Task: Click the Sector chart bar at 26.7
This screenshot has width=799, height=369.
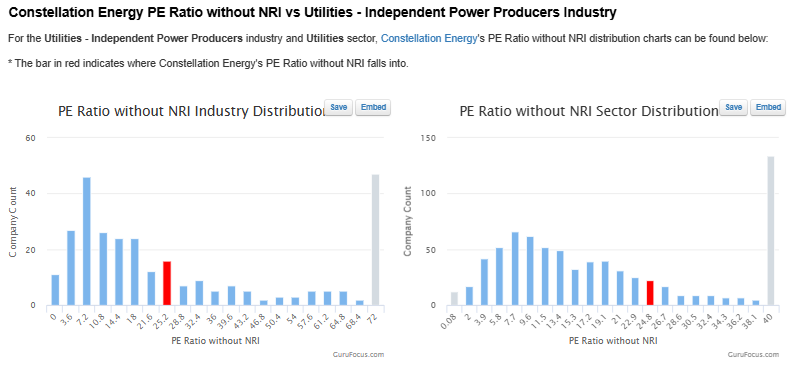Action: tap(665, 296)
